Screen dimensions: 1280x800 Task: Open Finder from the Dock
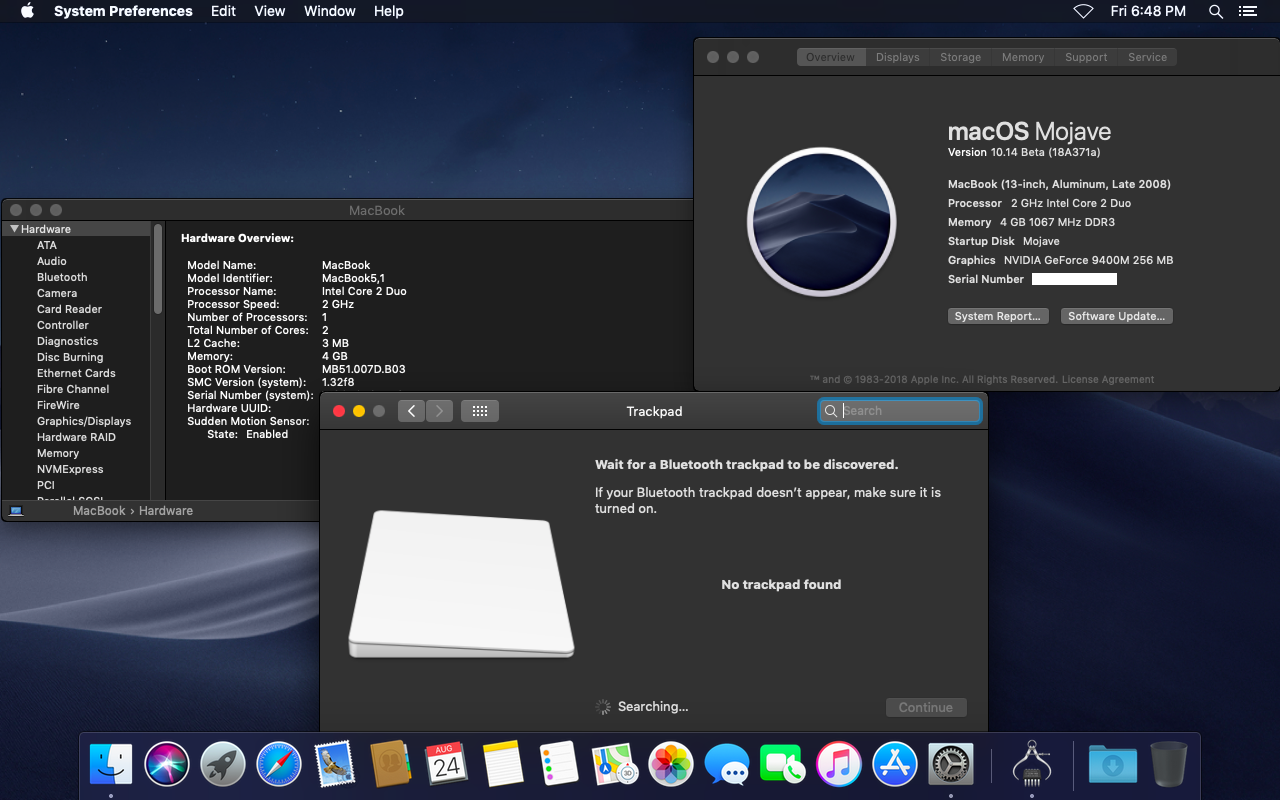tap(111, 765)
